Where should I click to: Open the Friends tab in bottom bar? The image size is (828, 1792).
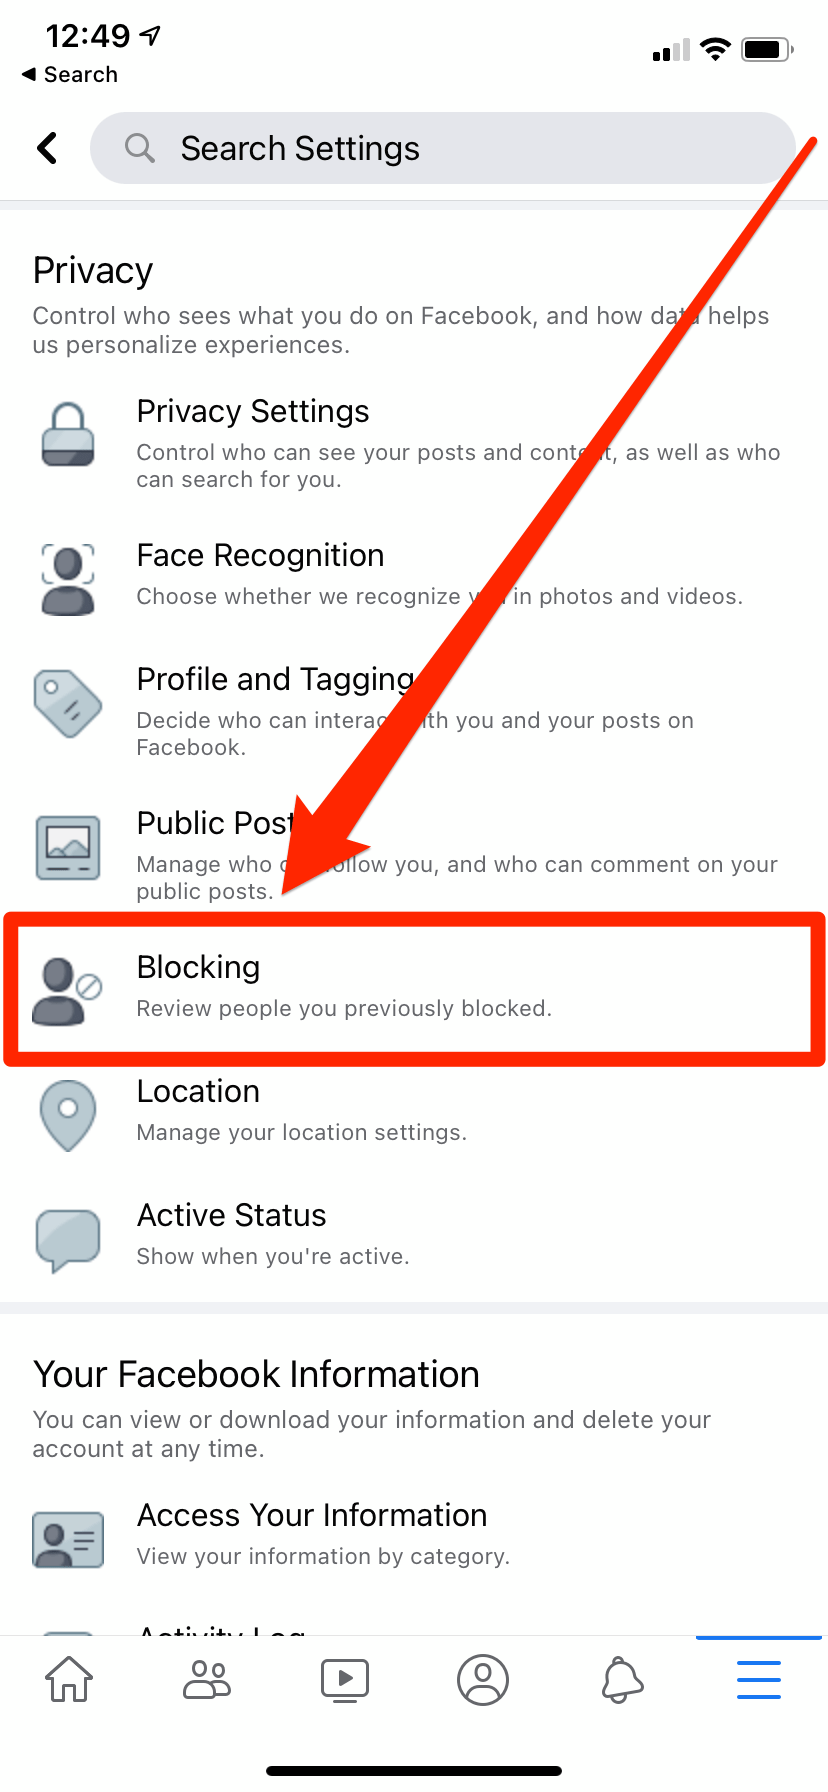click(x=207, y=1680)
